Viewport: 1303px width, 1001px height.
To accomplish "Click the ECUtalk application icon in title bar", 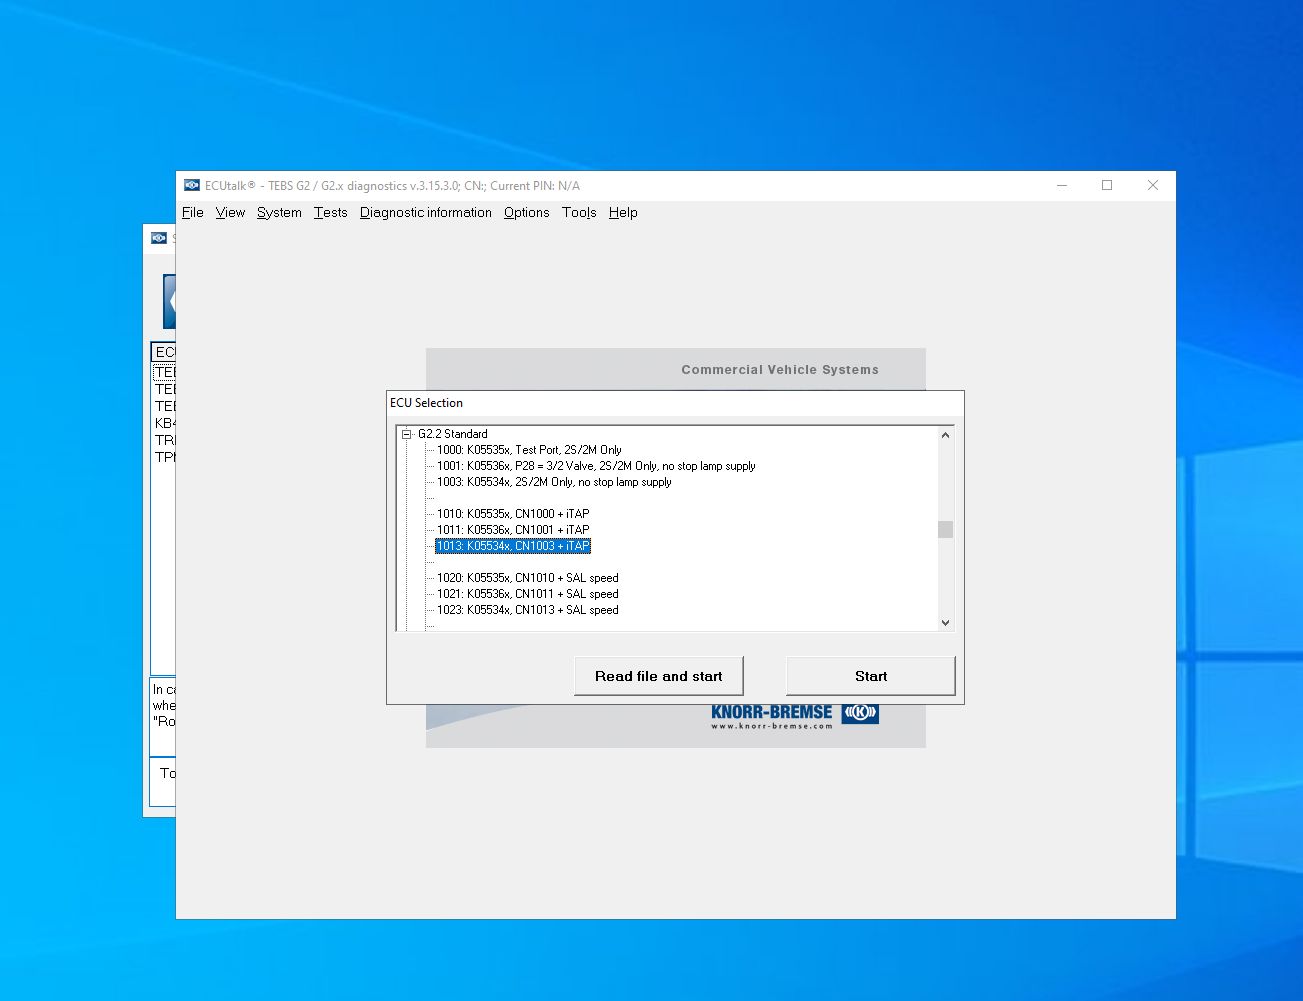I will pyautogui.click(x=191, y=185).
